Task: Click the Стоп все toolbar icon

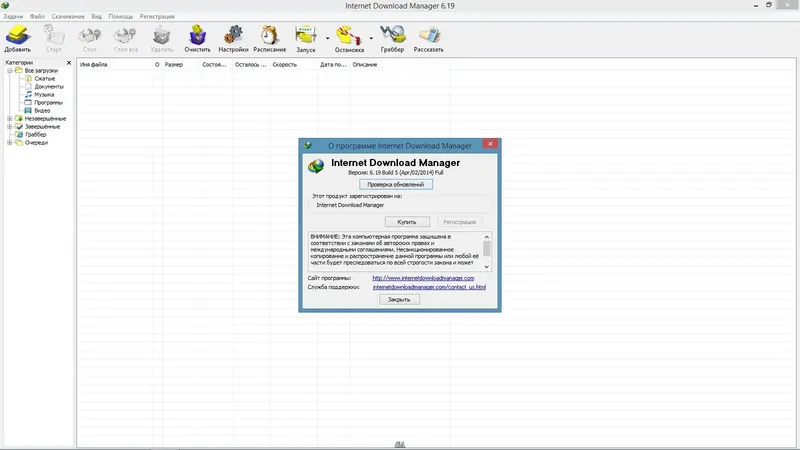Action: [x=126, y=38]
